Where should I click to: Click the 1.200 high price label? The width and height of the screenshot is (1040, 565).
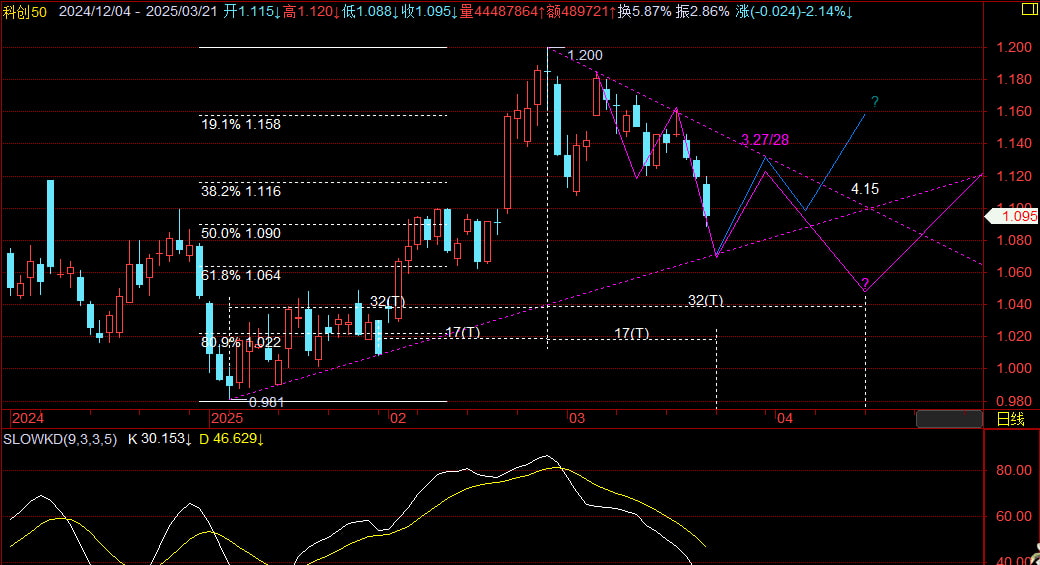(584, 56)
